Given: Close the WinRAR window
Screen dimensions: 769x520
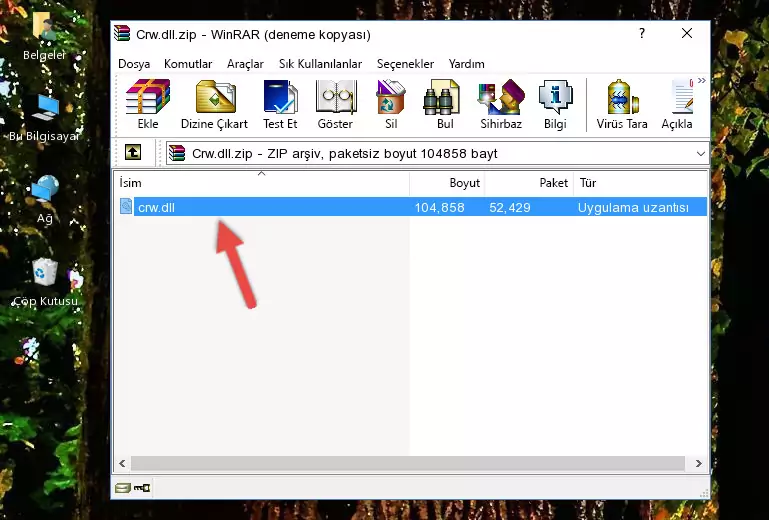Looking at the screenshot, I should point(687,33).
